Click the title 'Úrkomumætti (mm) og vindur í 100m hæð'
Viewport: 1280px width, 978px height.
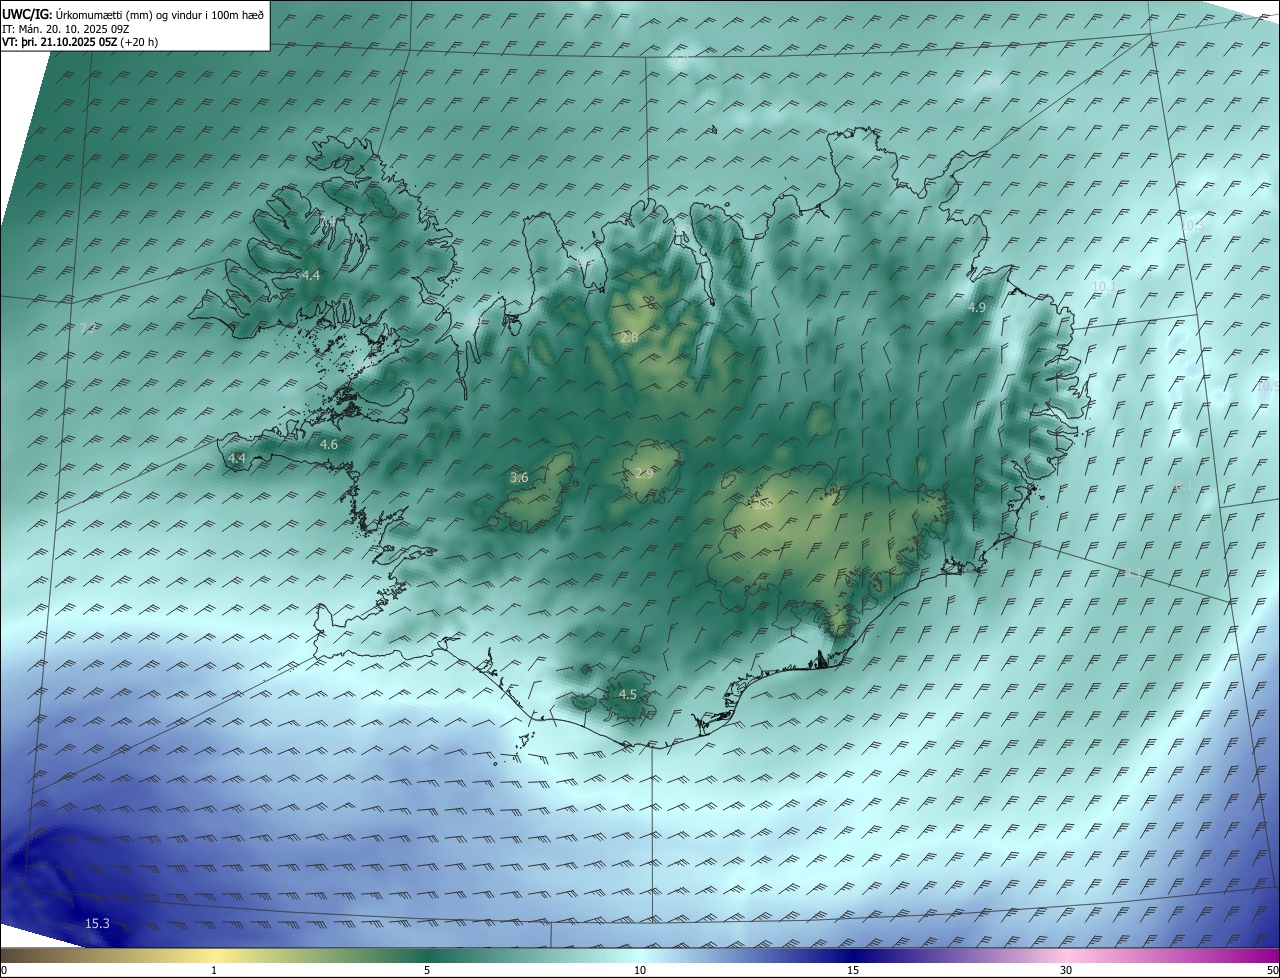pos(160,14)
